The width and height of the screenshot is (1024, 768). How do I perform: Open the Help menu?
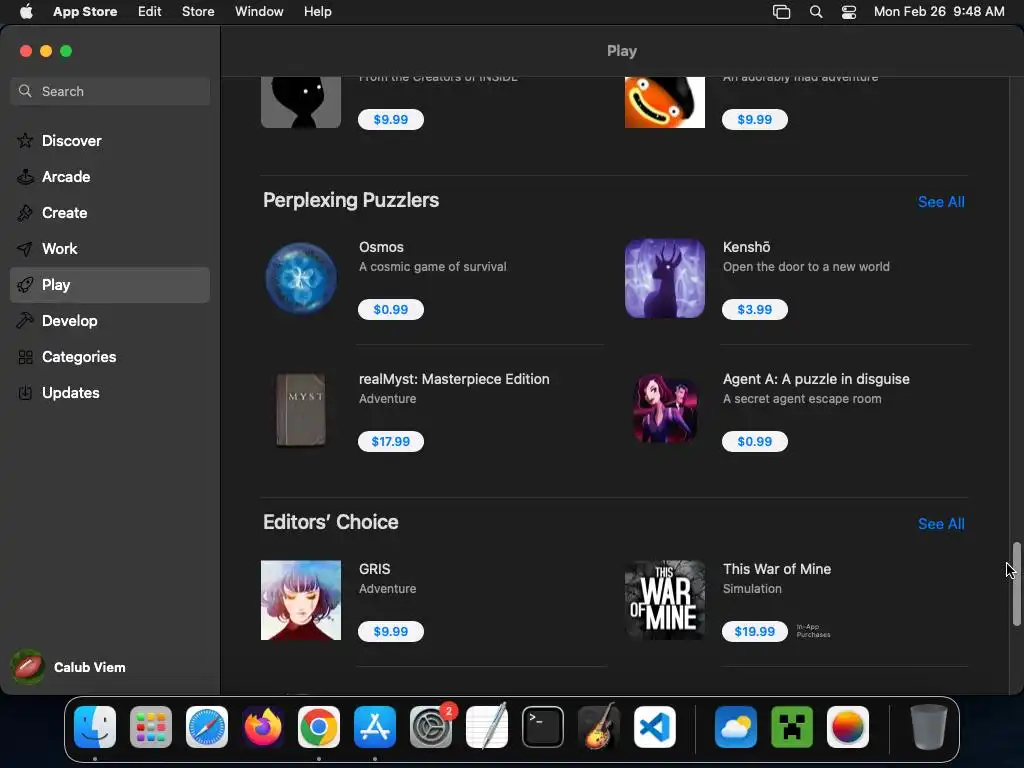(317, 12)
